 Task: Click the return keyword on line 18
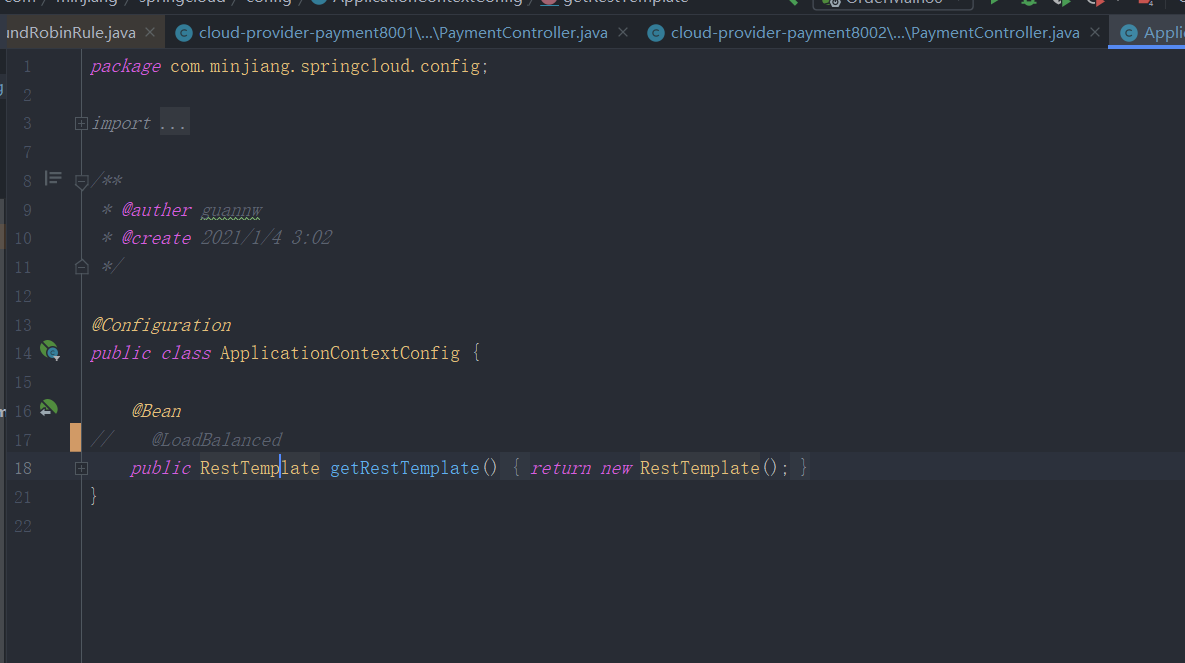561,469
